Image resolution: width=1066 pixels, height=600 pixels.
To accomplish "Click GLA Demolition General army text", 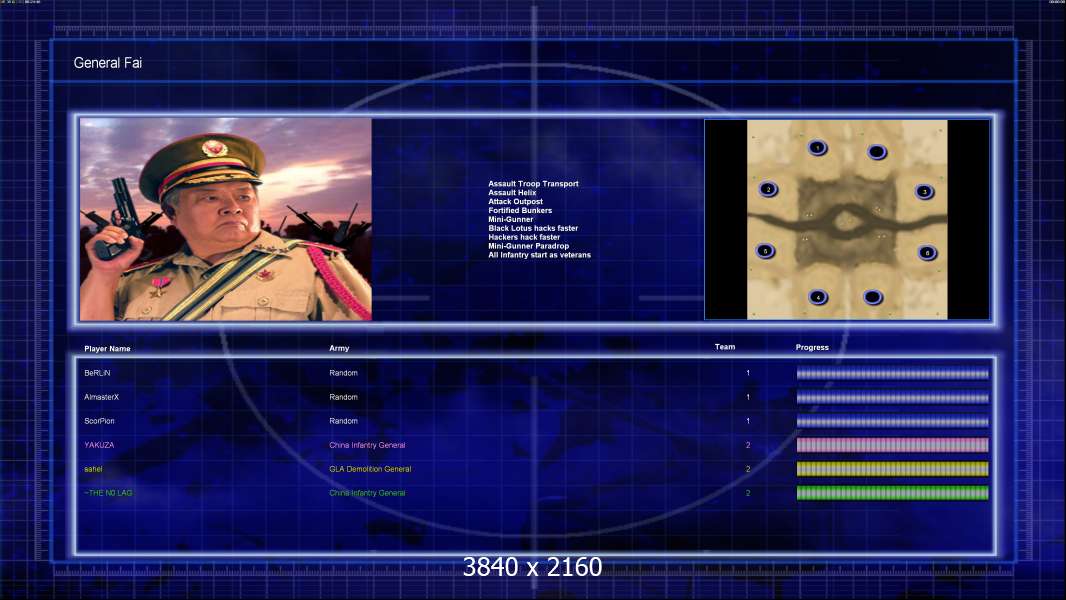I will coord(370,469).
